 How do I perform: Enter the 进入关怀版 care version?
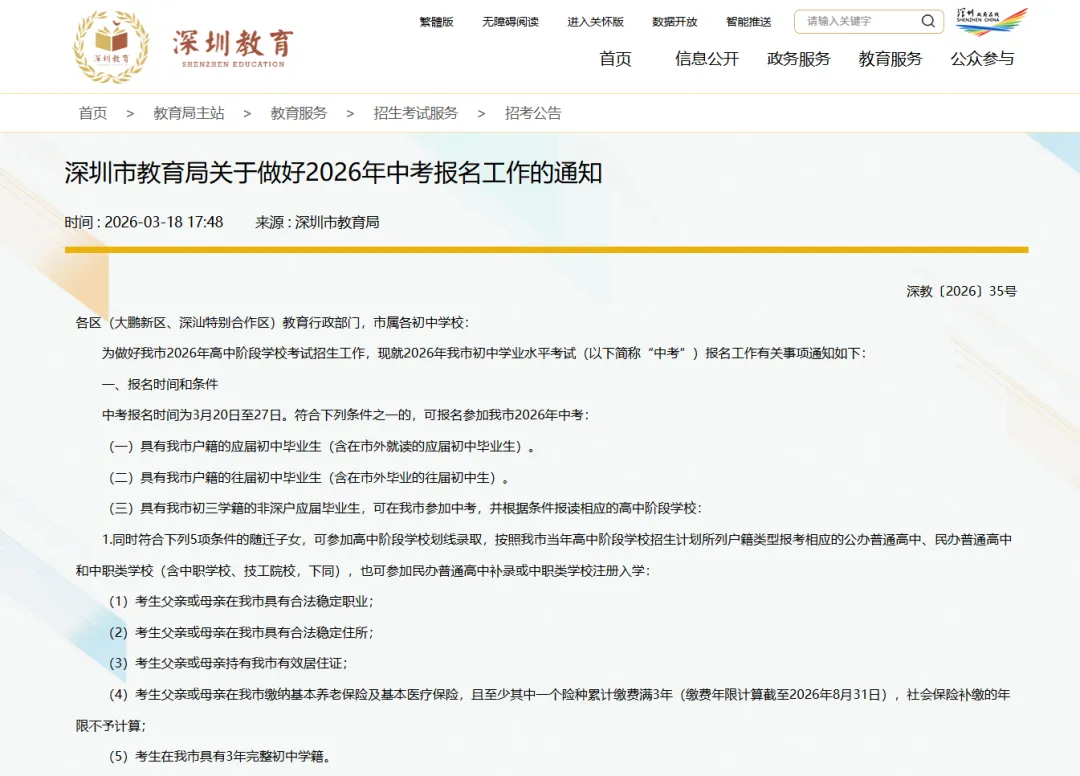[596, 22]
